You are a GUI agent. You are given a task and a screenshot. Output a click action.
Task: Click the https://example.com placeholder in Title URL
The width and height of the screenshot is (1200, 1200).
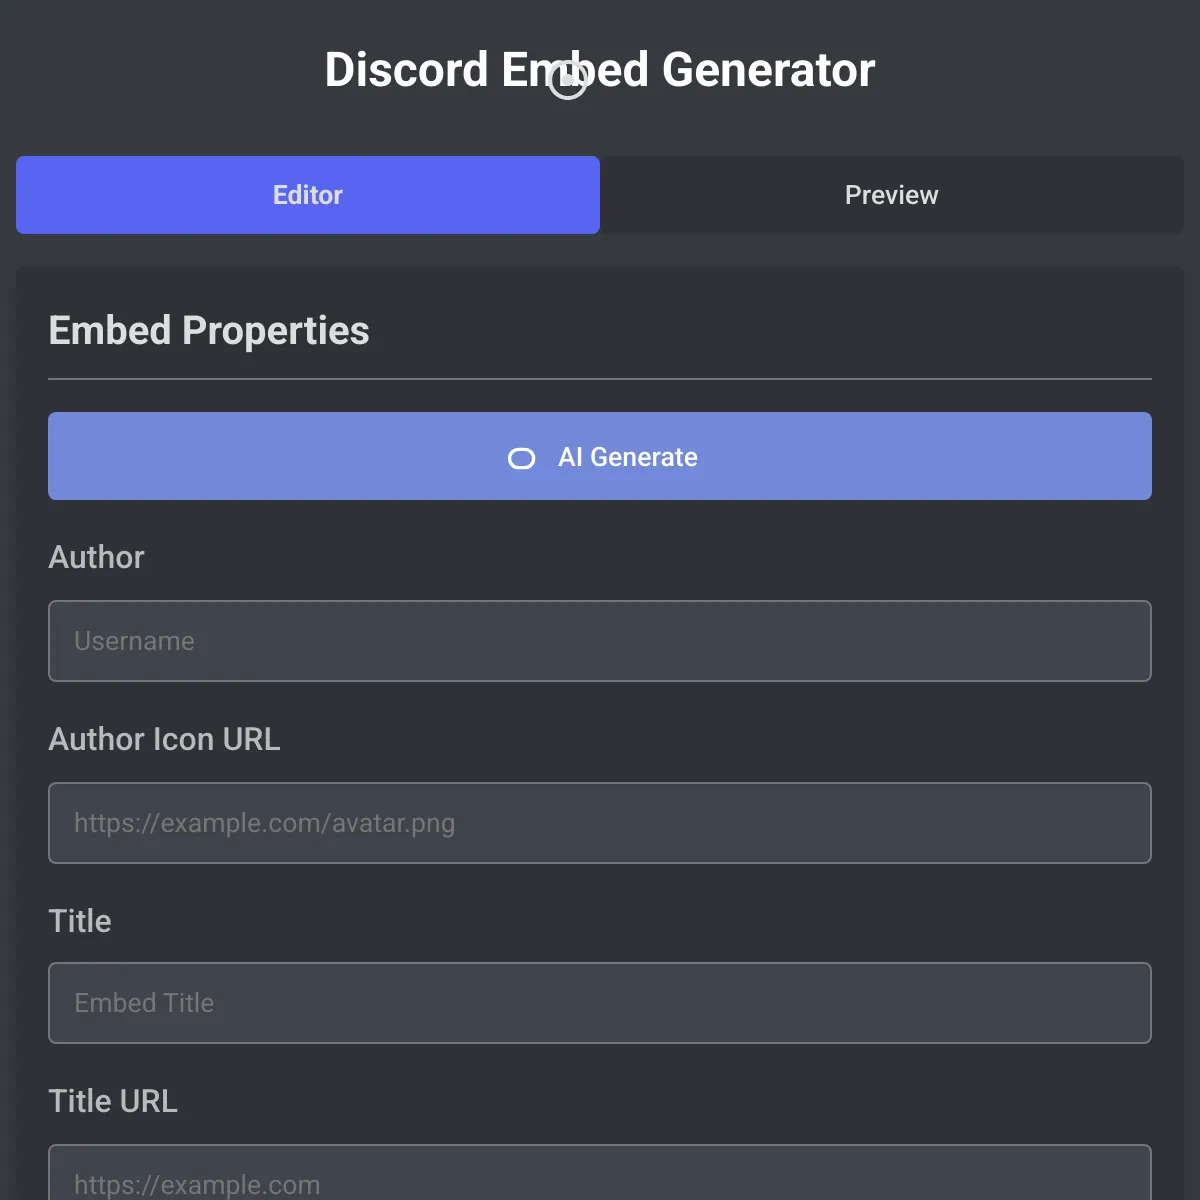pyautogui.click(x=197, y=1184)
